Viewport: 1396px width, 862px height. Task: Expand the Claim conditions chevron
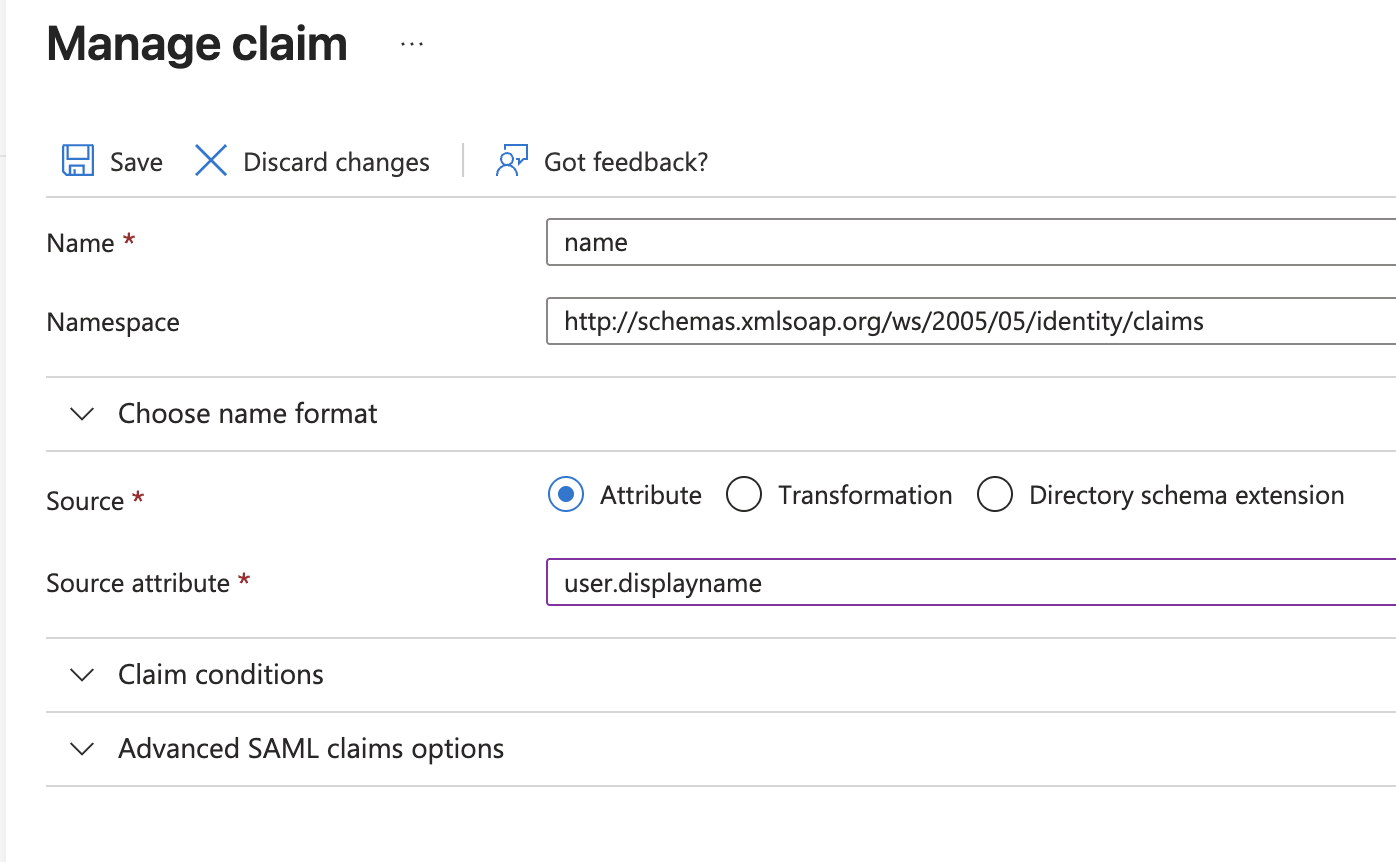point(84,675)
